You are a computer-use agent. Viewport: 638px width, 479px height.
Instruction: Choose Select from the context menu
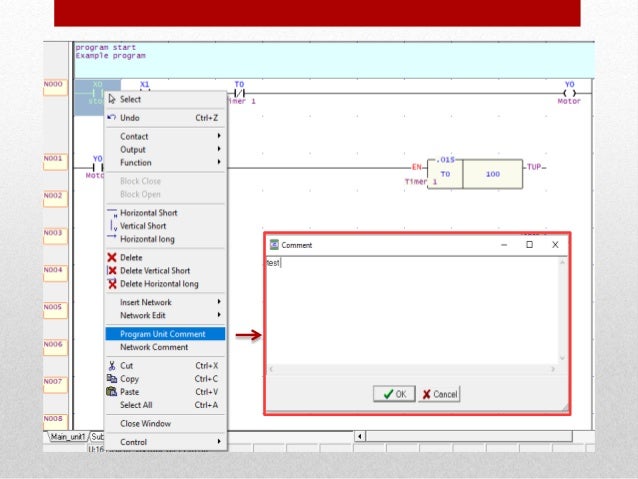(165, 99)
